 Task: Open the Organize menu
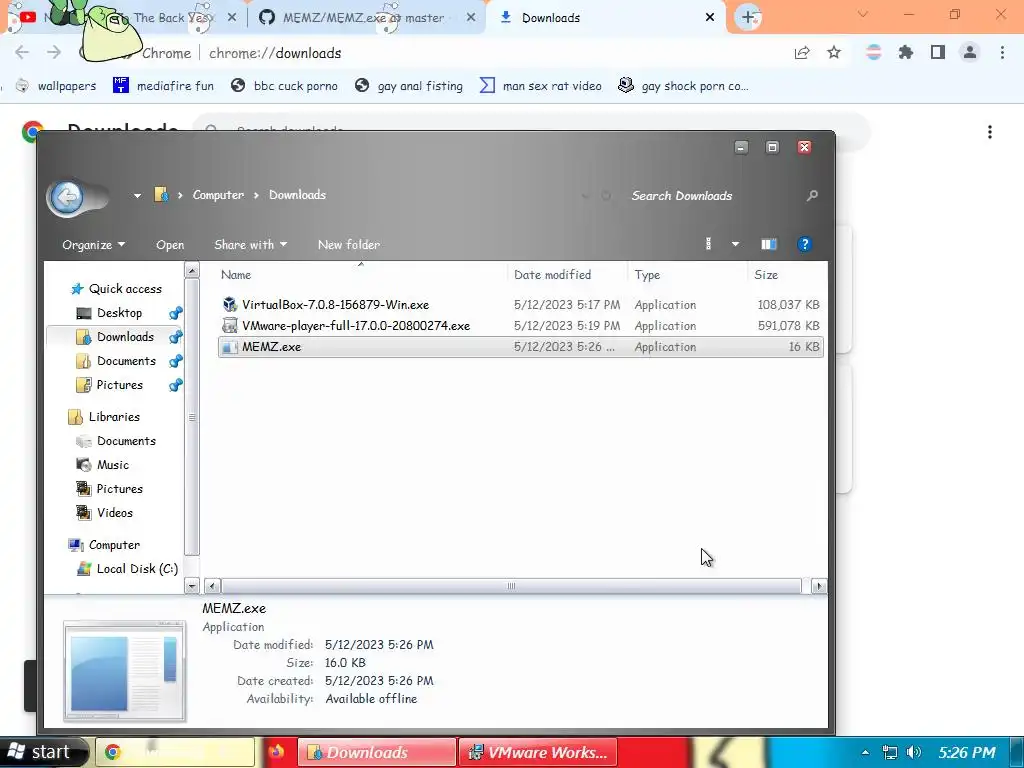pyautogui.click(x=93, y=245)
